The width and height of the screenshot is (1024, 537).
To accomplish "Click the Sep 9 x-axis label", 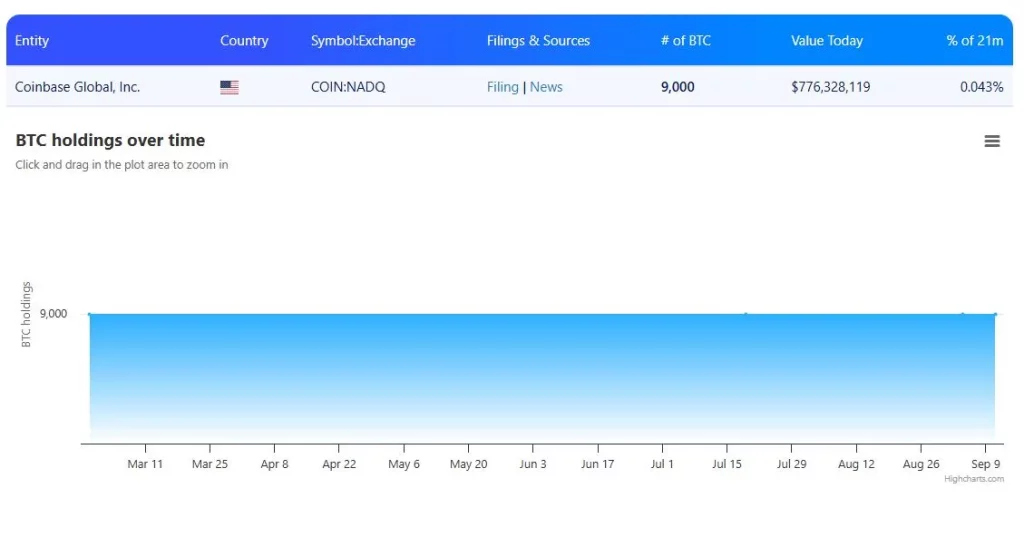I will [985, 464].
